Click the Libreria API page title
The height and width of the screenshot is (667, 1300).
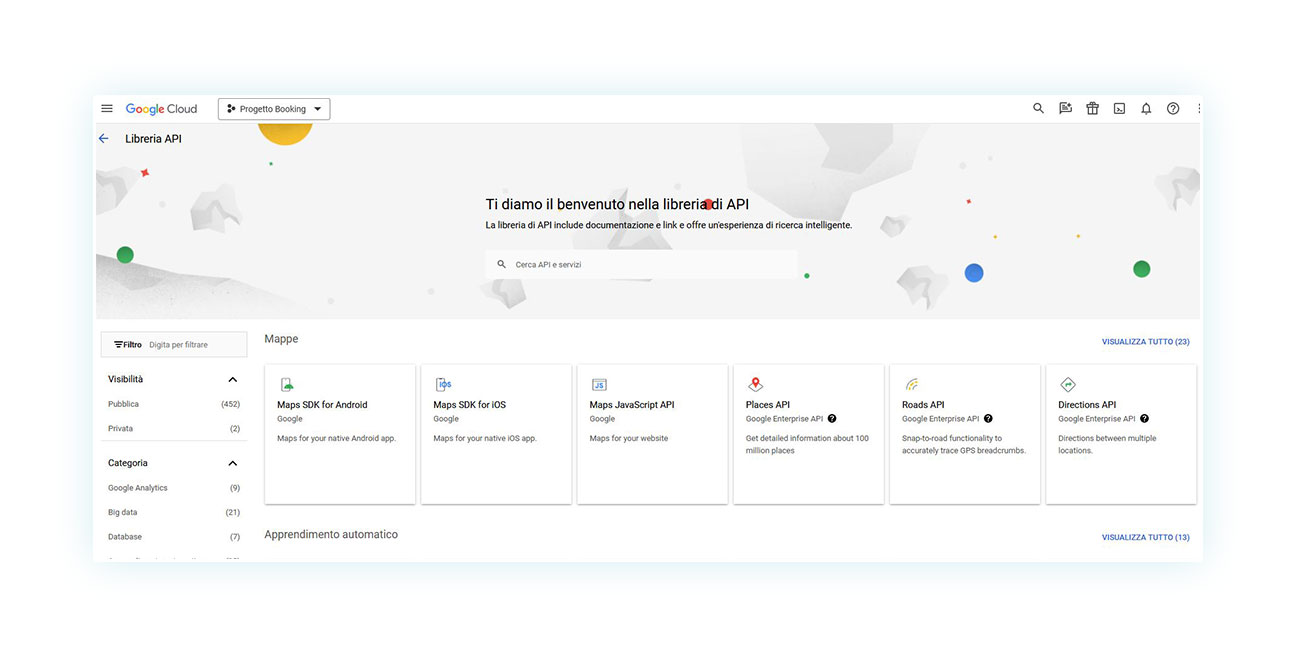click(x=153, y=139)
